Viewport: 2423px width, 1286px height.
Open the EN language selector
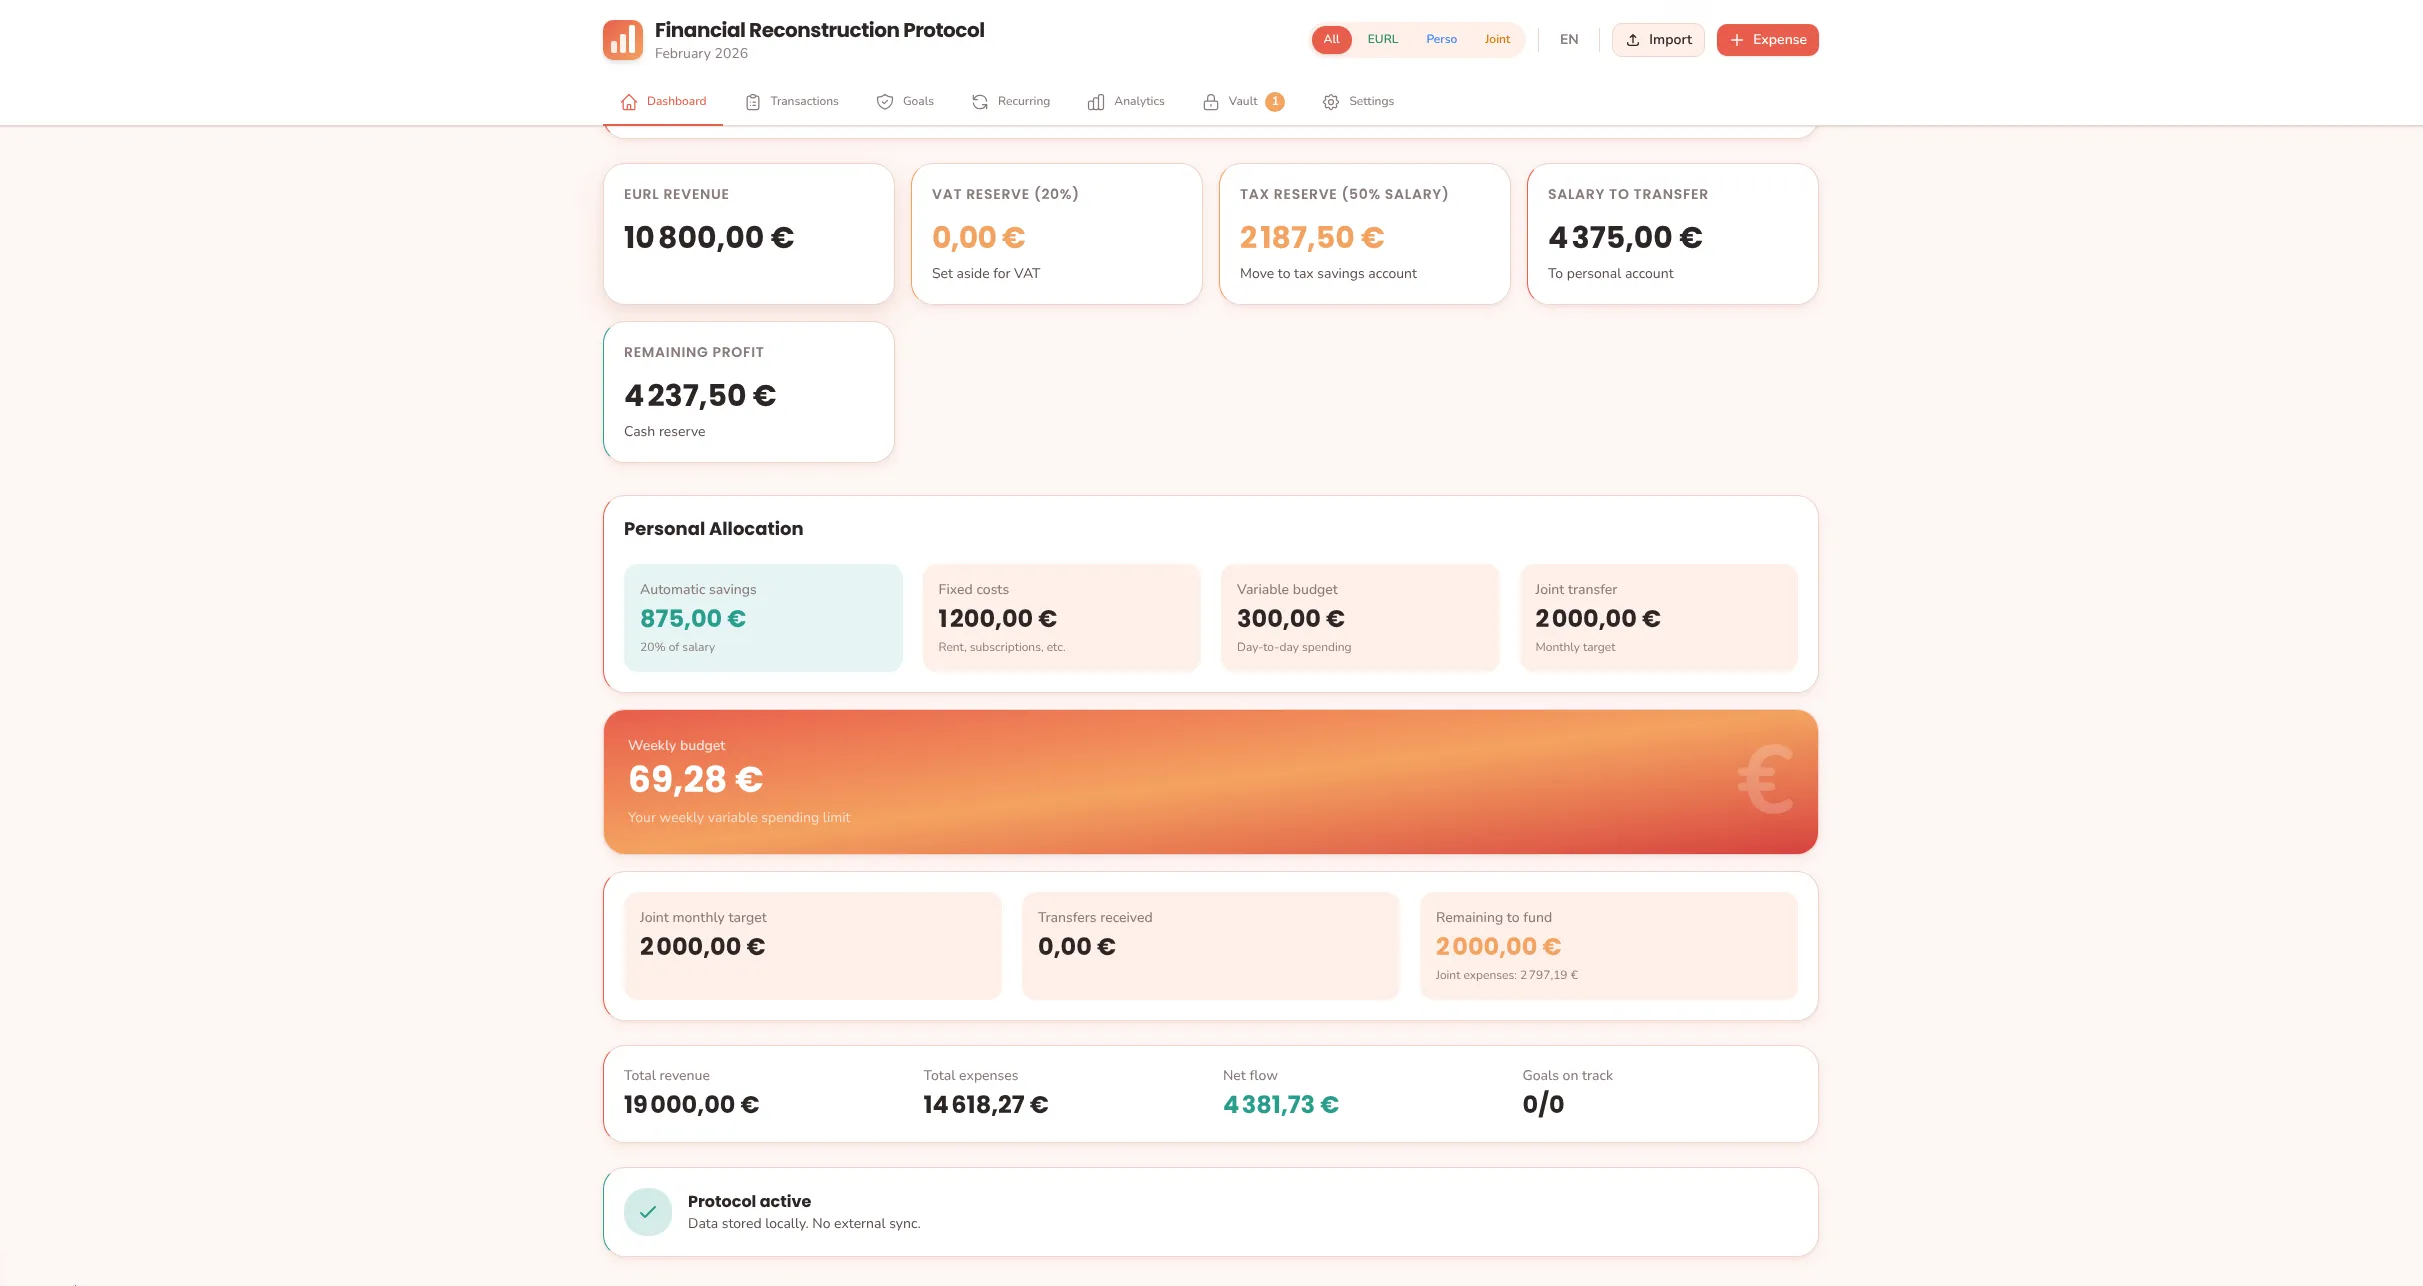pos(1568,39)
